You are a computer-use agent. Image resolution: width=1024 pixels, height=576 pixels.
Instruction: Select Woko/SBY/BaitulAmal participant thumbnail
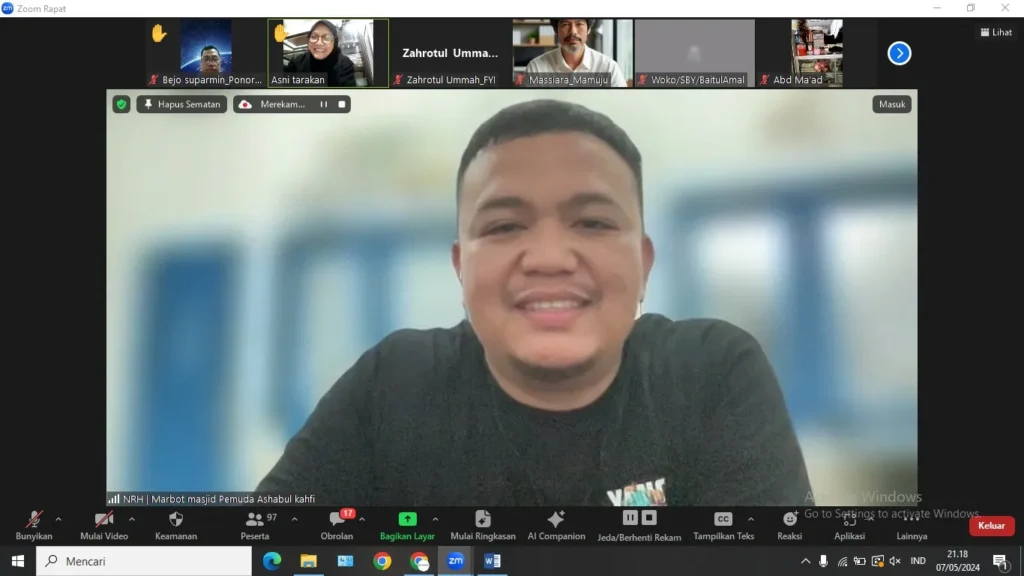695,53
